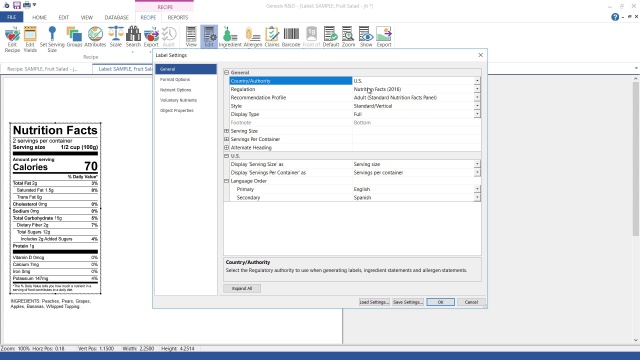The image size is (640, 360).
Task: Switch to the REPORTS ribbon tab
Action: 178,18
